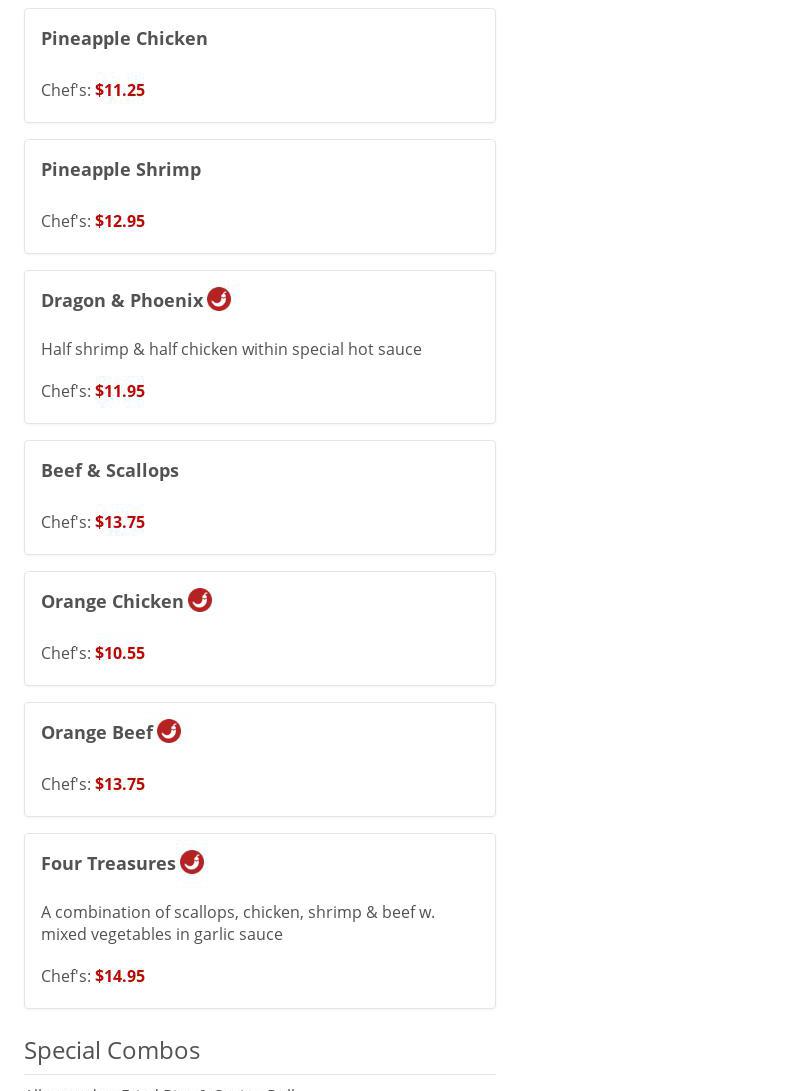The image size is (785, 1091).
Task: Click the spicy chili icon beside Orange Chicken
Action: (200, 600)
